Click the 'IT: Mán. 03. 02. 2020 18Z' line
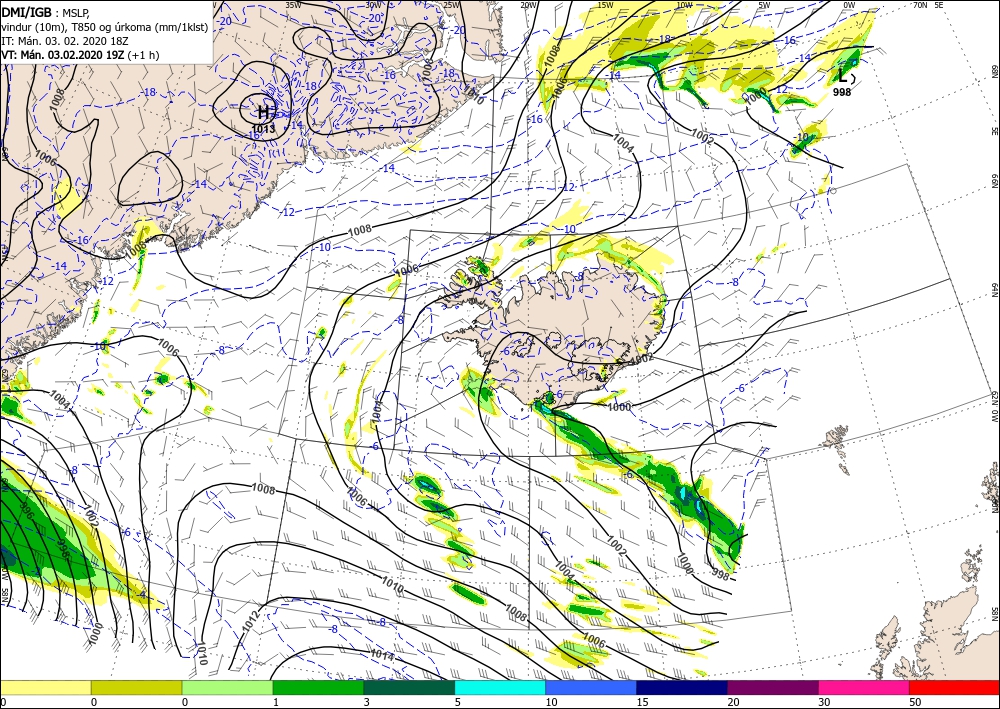The width and height of the screenshot is (1000, 709). (64, 41)
